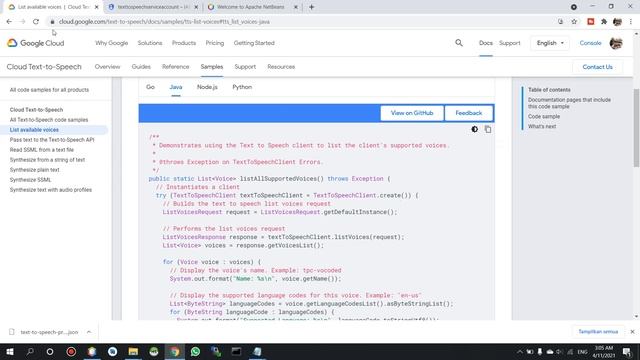Click the site lock icon in address bar
640x360 pixels.
pyautogui.click(x=52, y=22)
